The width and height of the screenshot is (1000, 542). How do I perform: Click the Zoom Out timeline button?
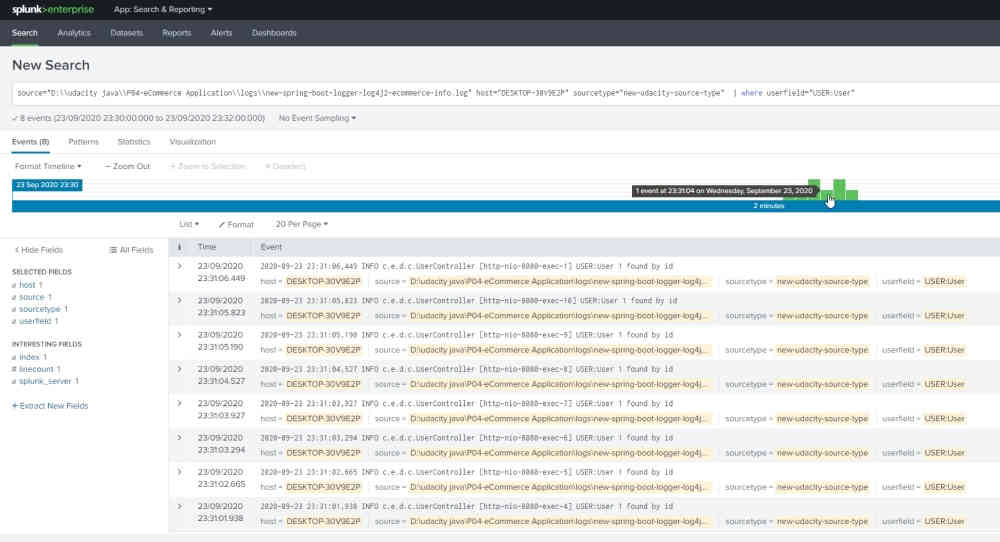coord(128,166)
